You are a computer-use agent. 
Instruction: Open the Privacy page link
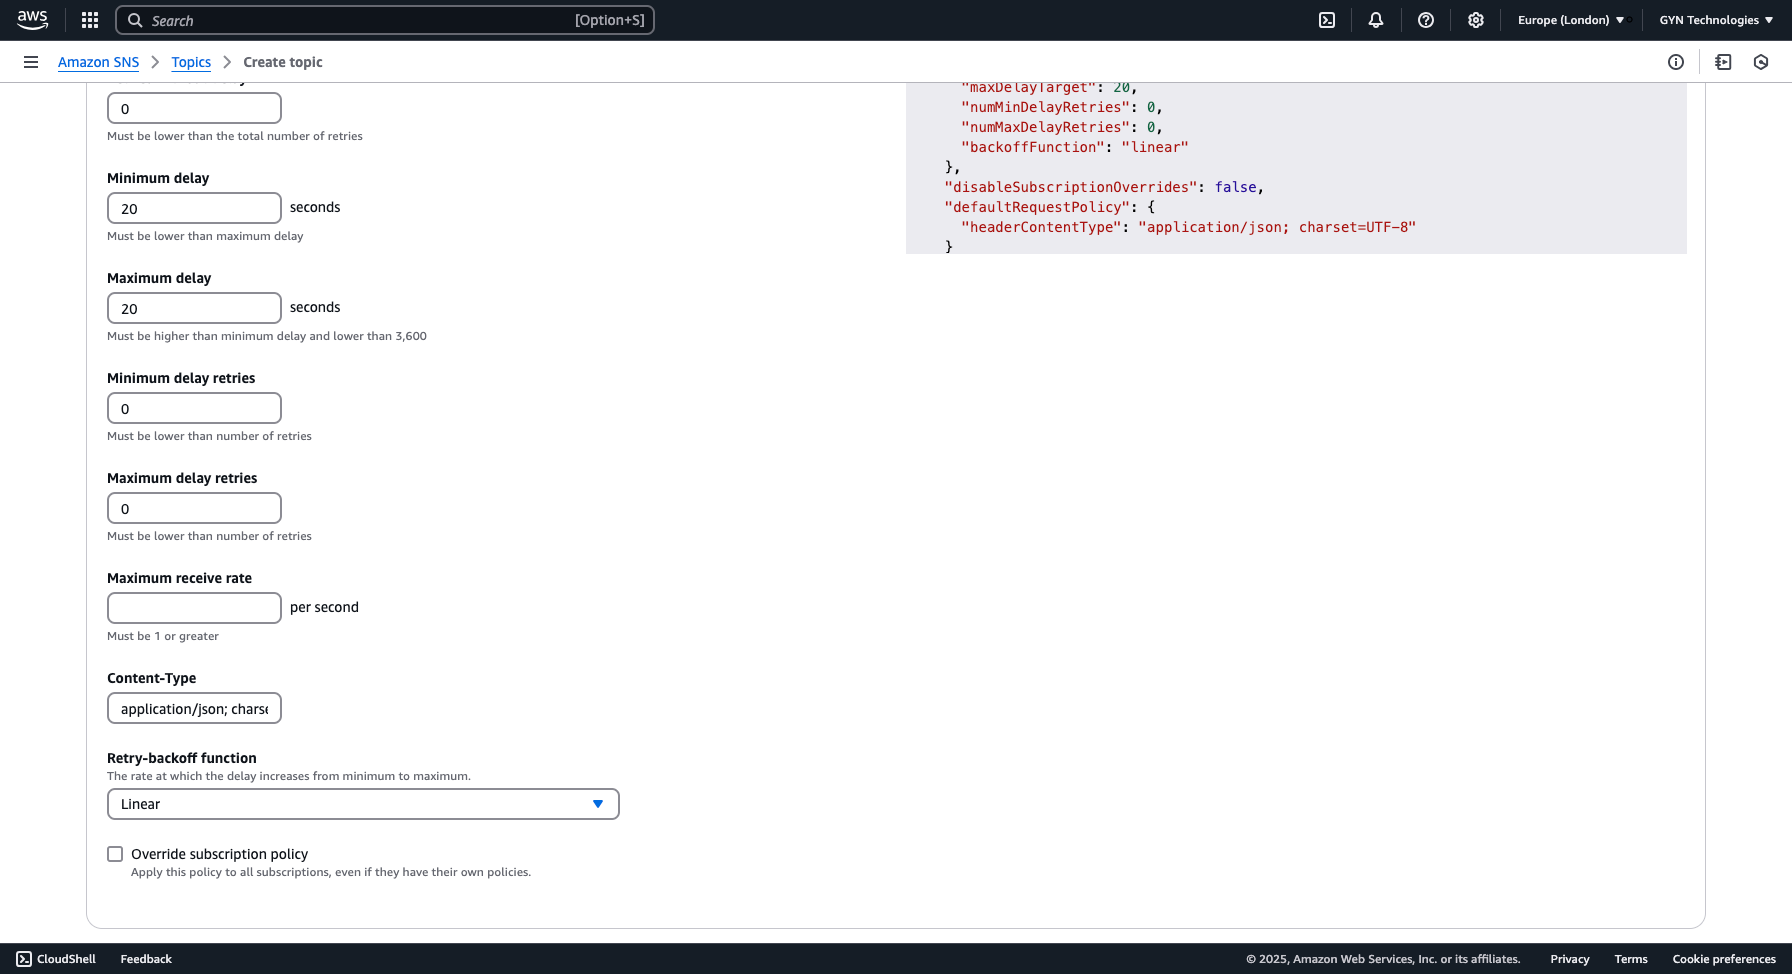coord(1569,958)
